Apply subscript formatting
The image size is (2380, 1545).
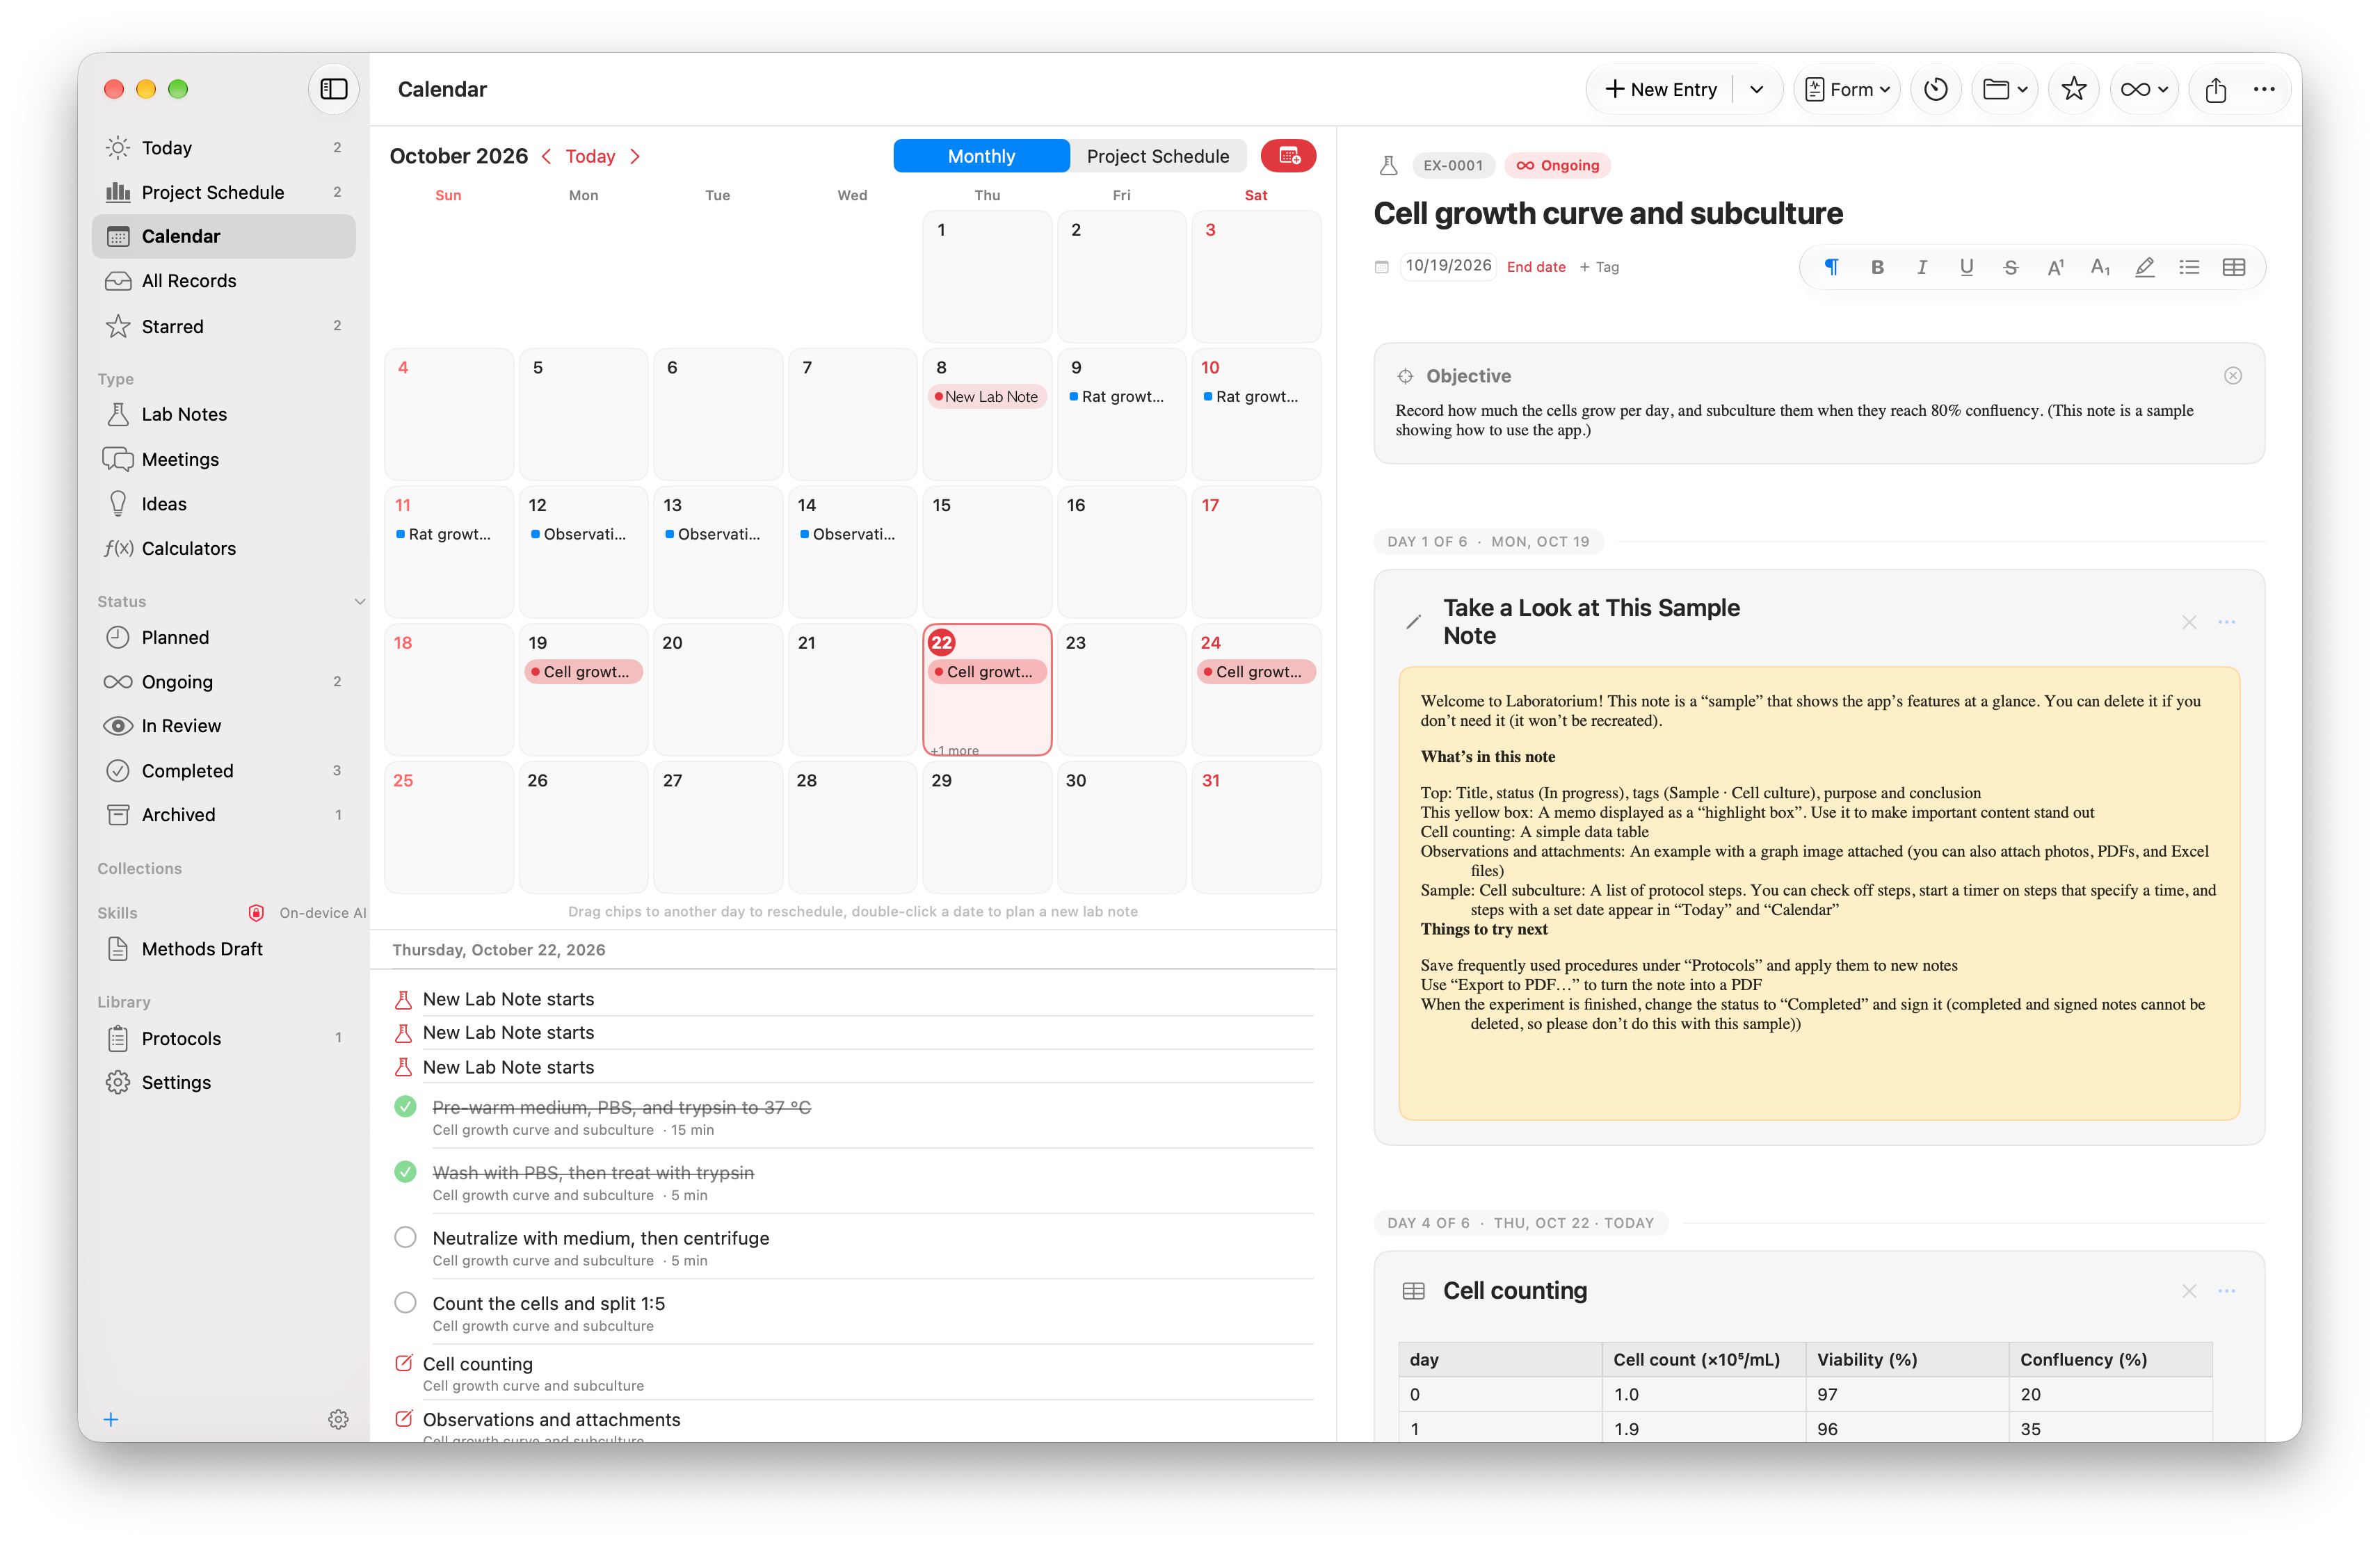[x=2099, y=267]
